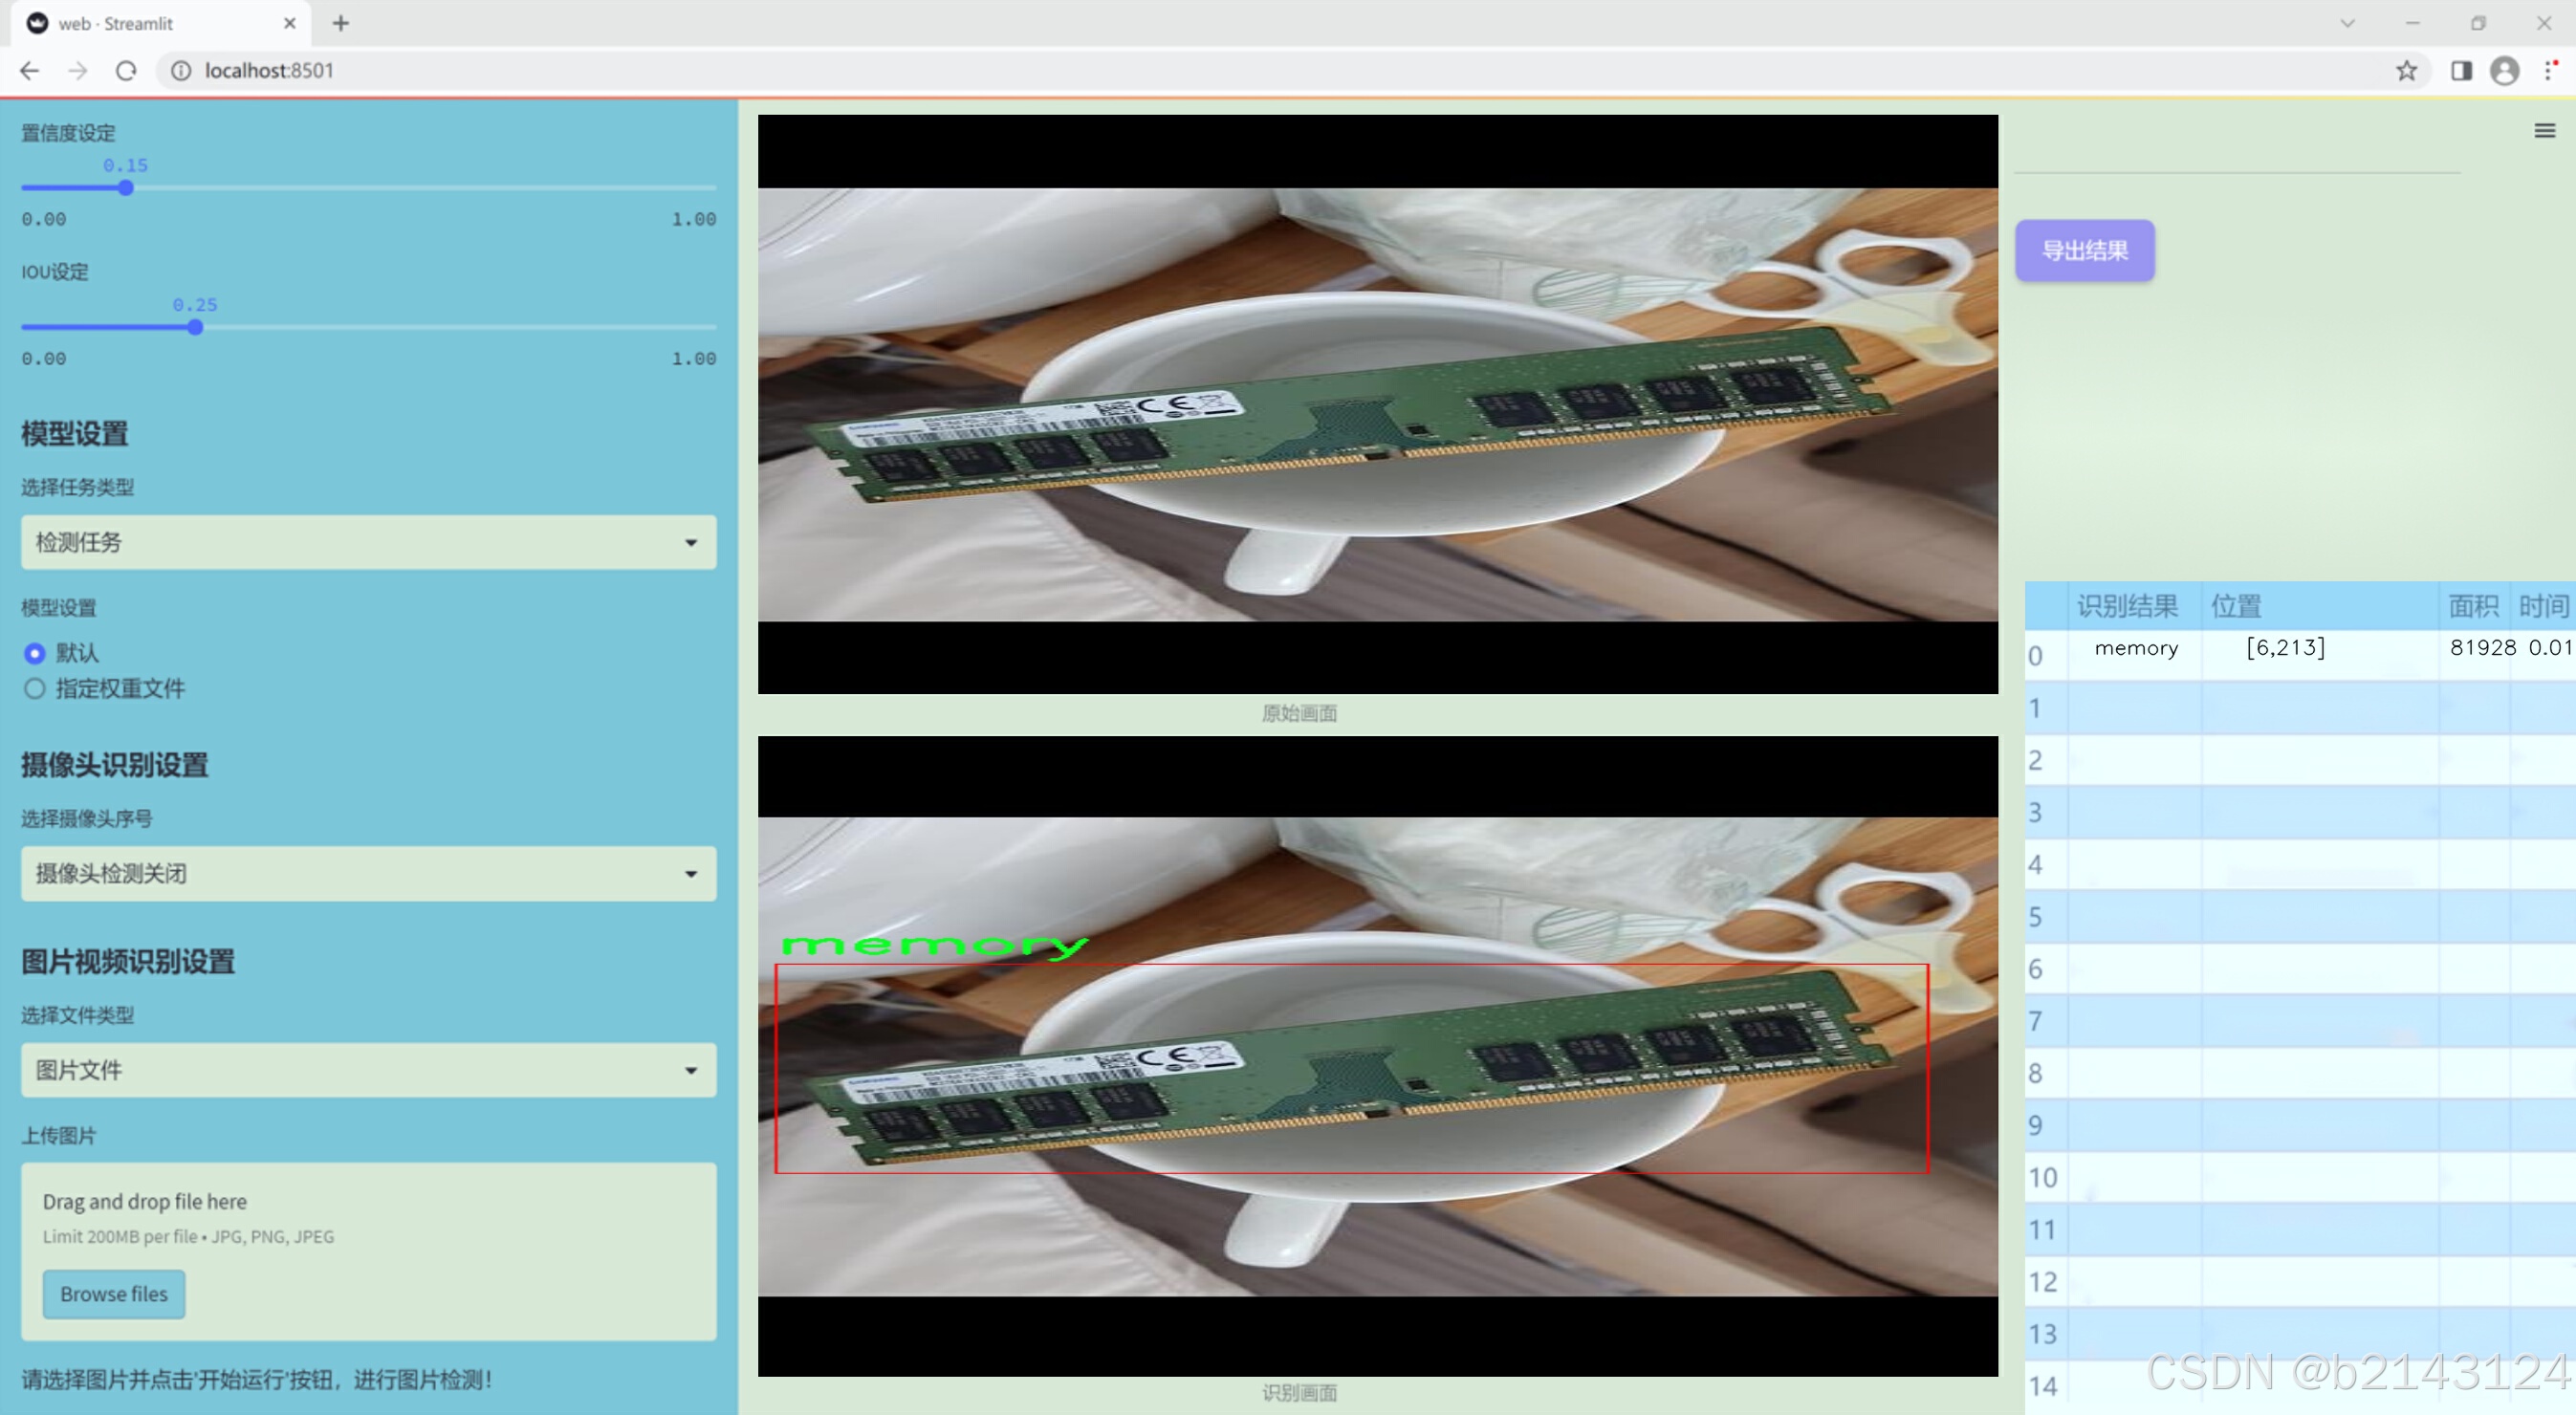Go back using the browser back arrow
Viewport: 2576px width, 1415px height.
(30, 71)
